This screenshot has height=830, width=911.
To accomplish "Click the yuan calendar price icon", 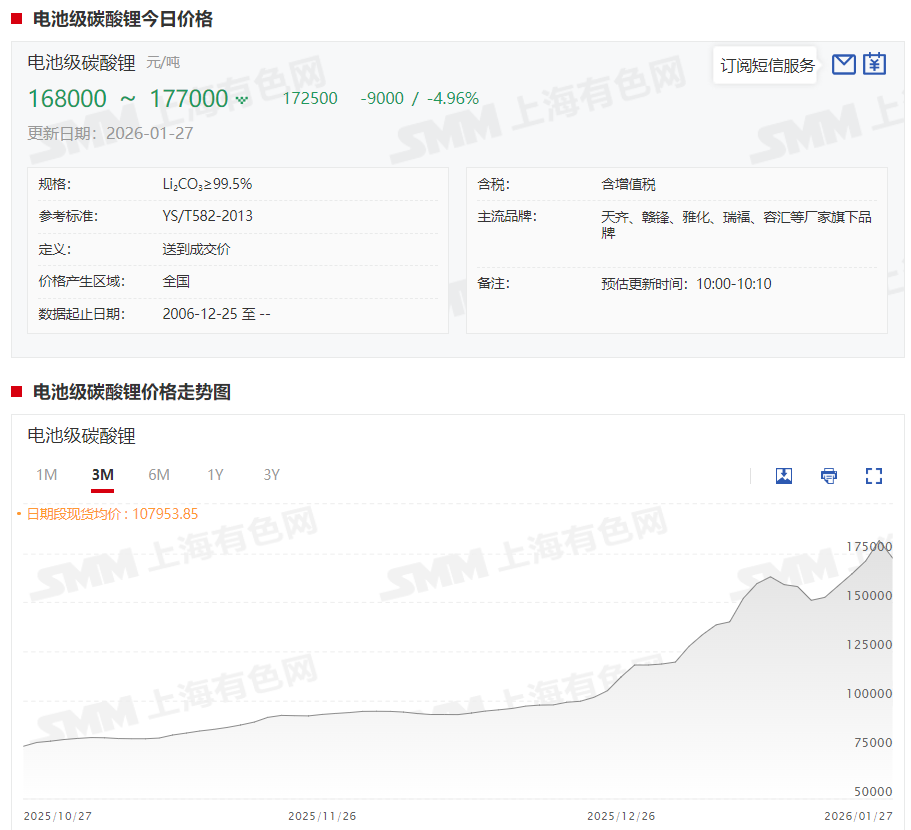I will pos(875,65).
